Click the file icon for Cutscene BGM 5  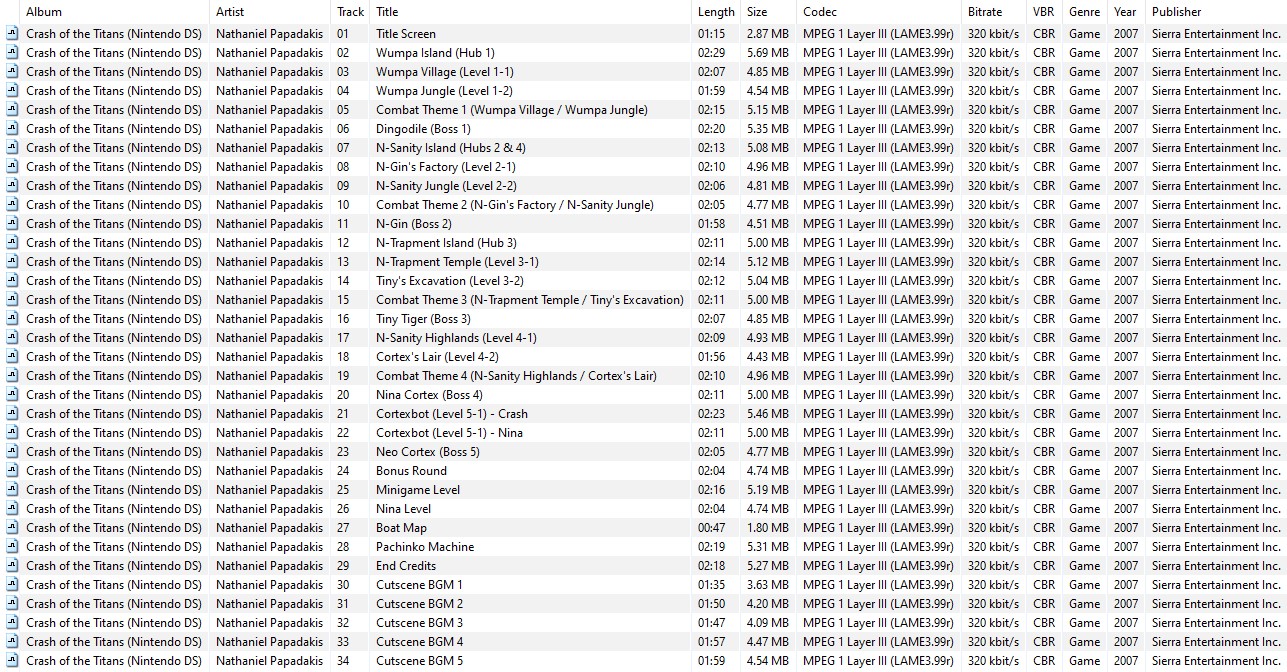click(x=12, y=661)
